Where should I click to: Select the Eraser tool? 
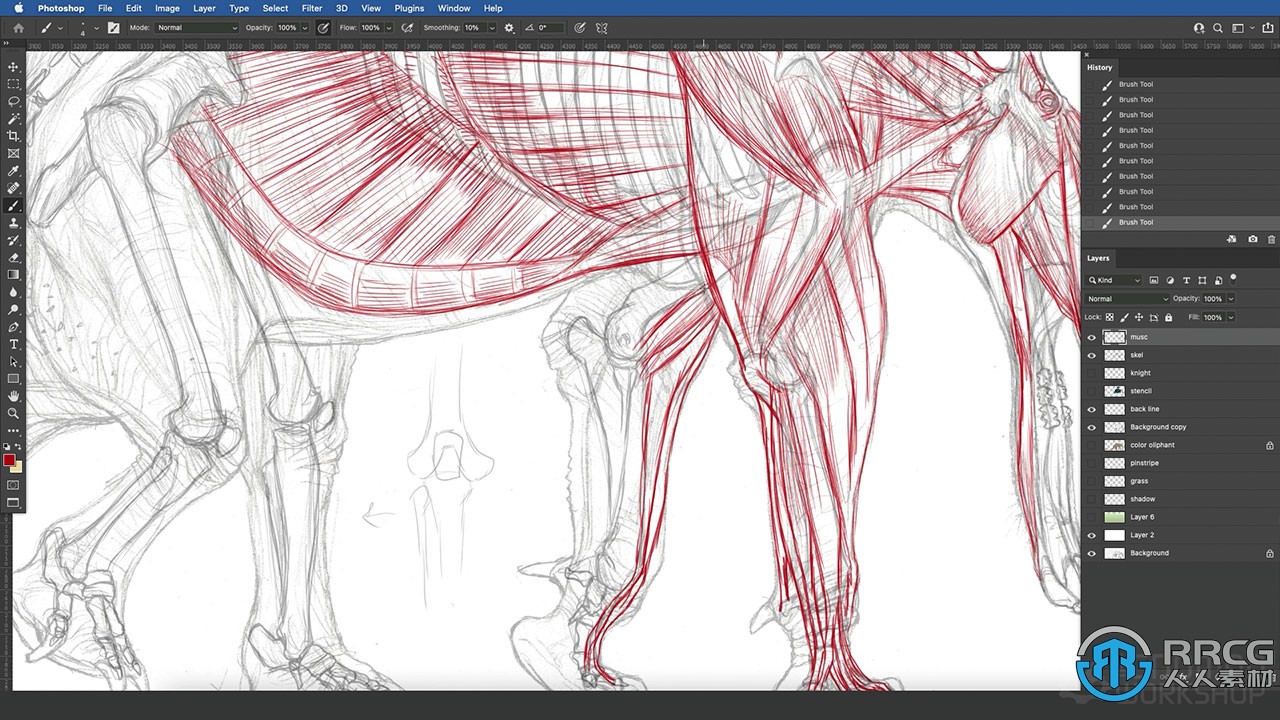pyautogui.click(x=14, y=257)
